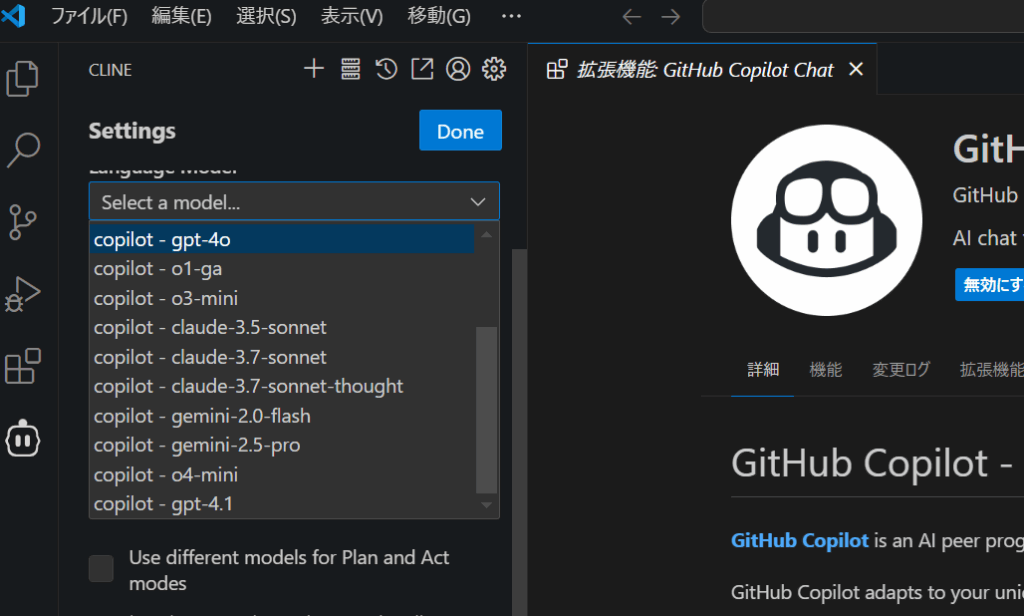Screen dimensions: 1024x616
Task: Open the Cline robot icon in activity bar
Action: point(23,438)
